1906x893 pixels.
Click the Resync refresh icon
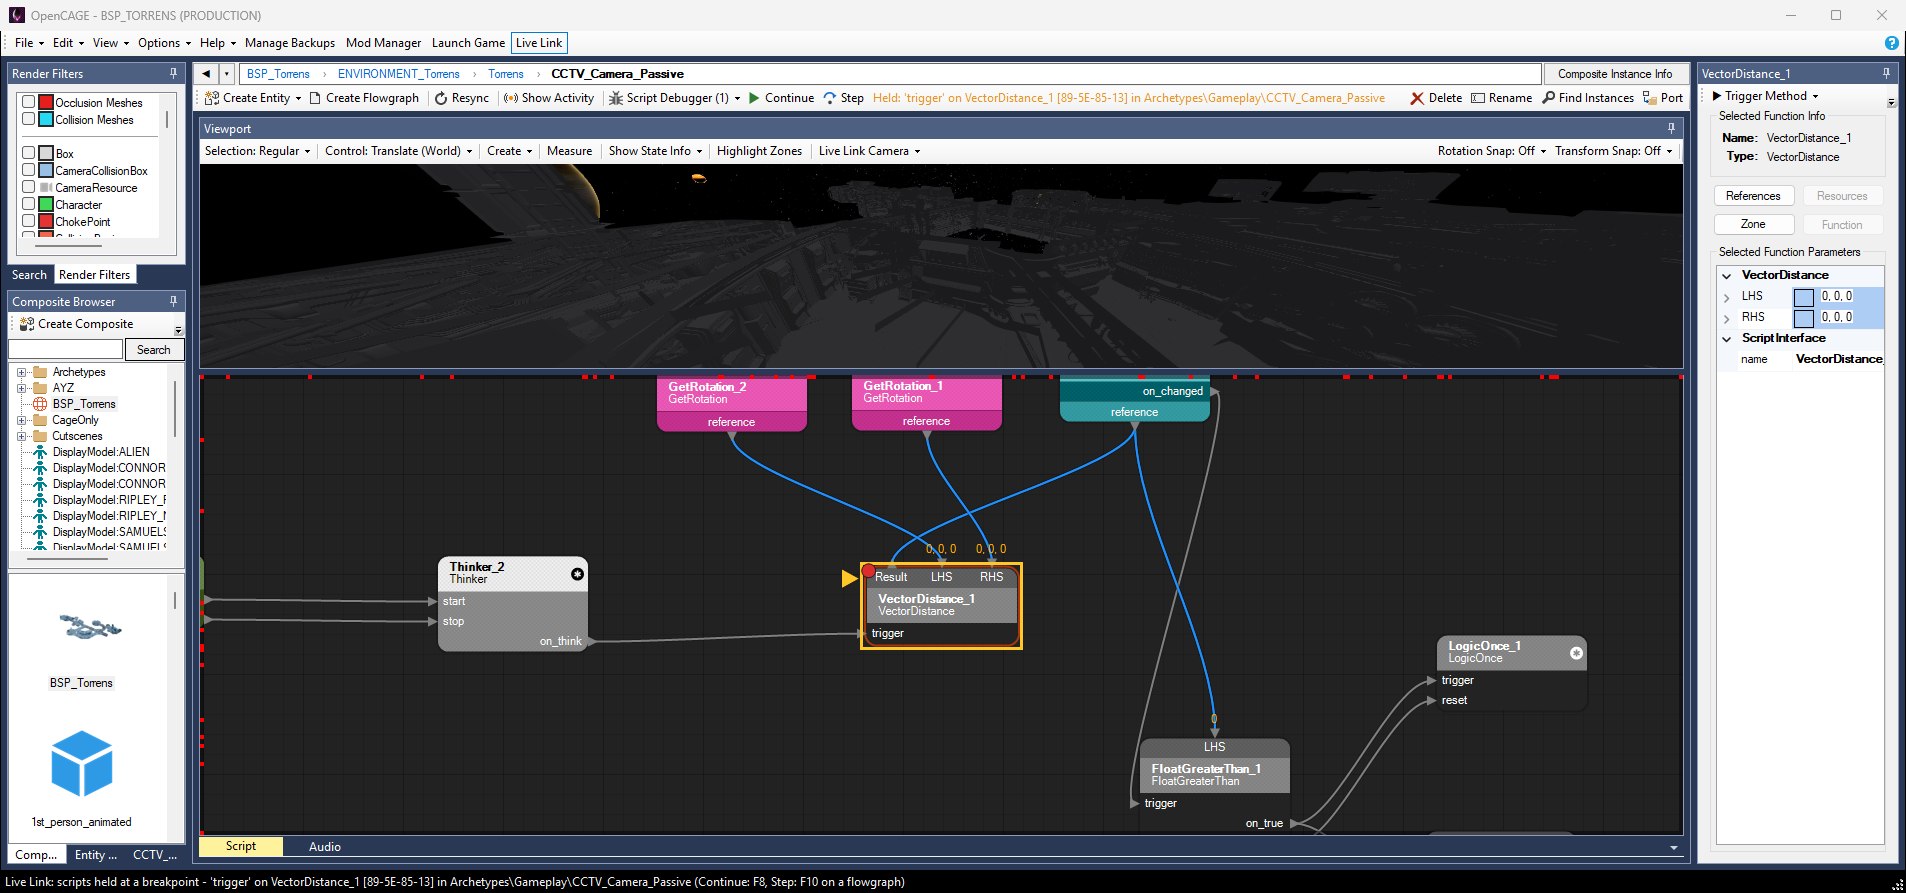[441, 98]
